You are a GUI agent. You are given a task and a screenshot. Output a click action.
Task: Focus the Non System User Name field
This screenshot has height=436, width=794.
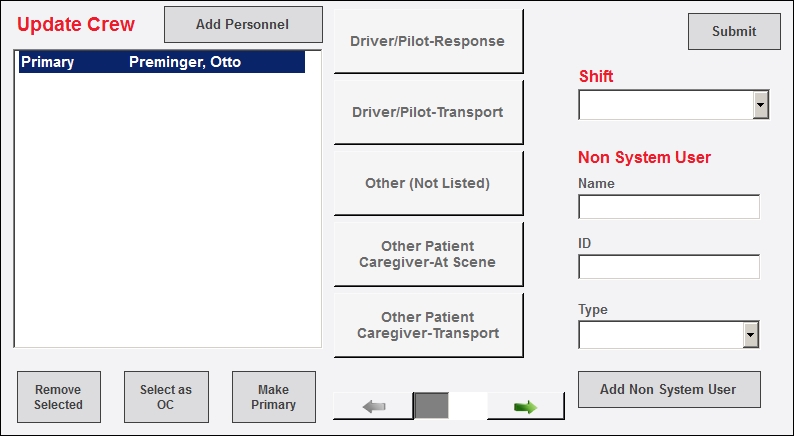tap(669, 207)
